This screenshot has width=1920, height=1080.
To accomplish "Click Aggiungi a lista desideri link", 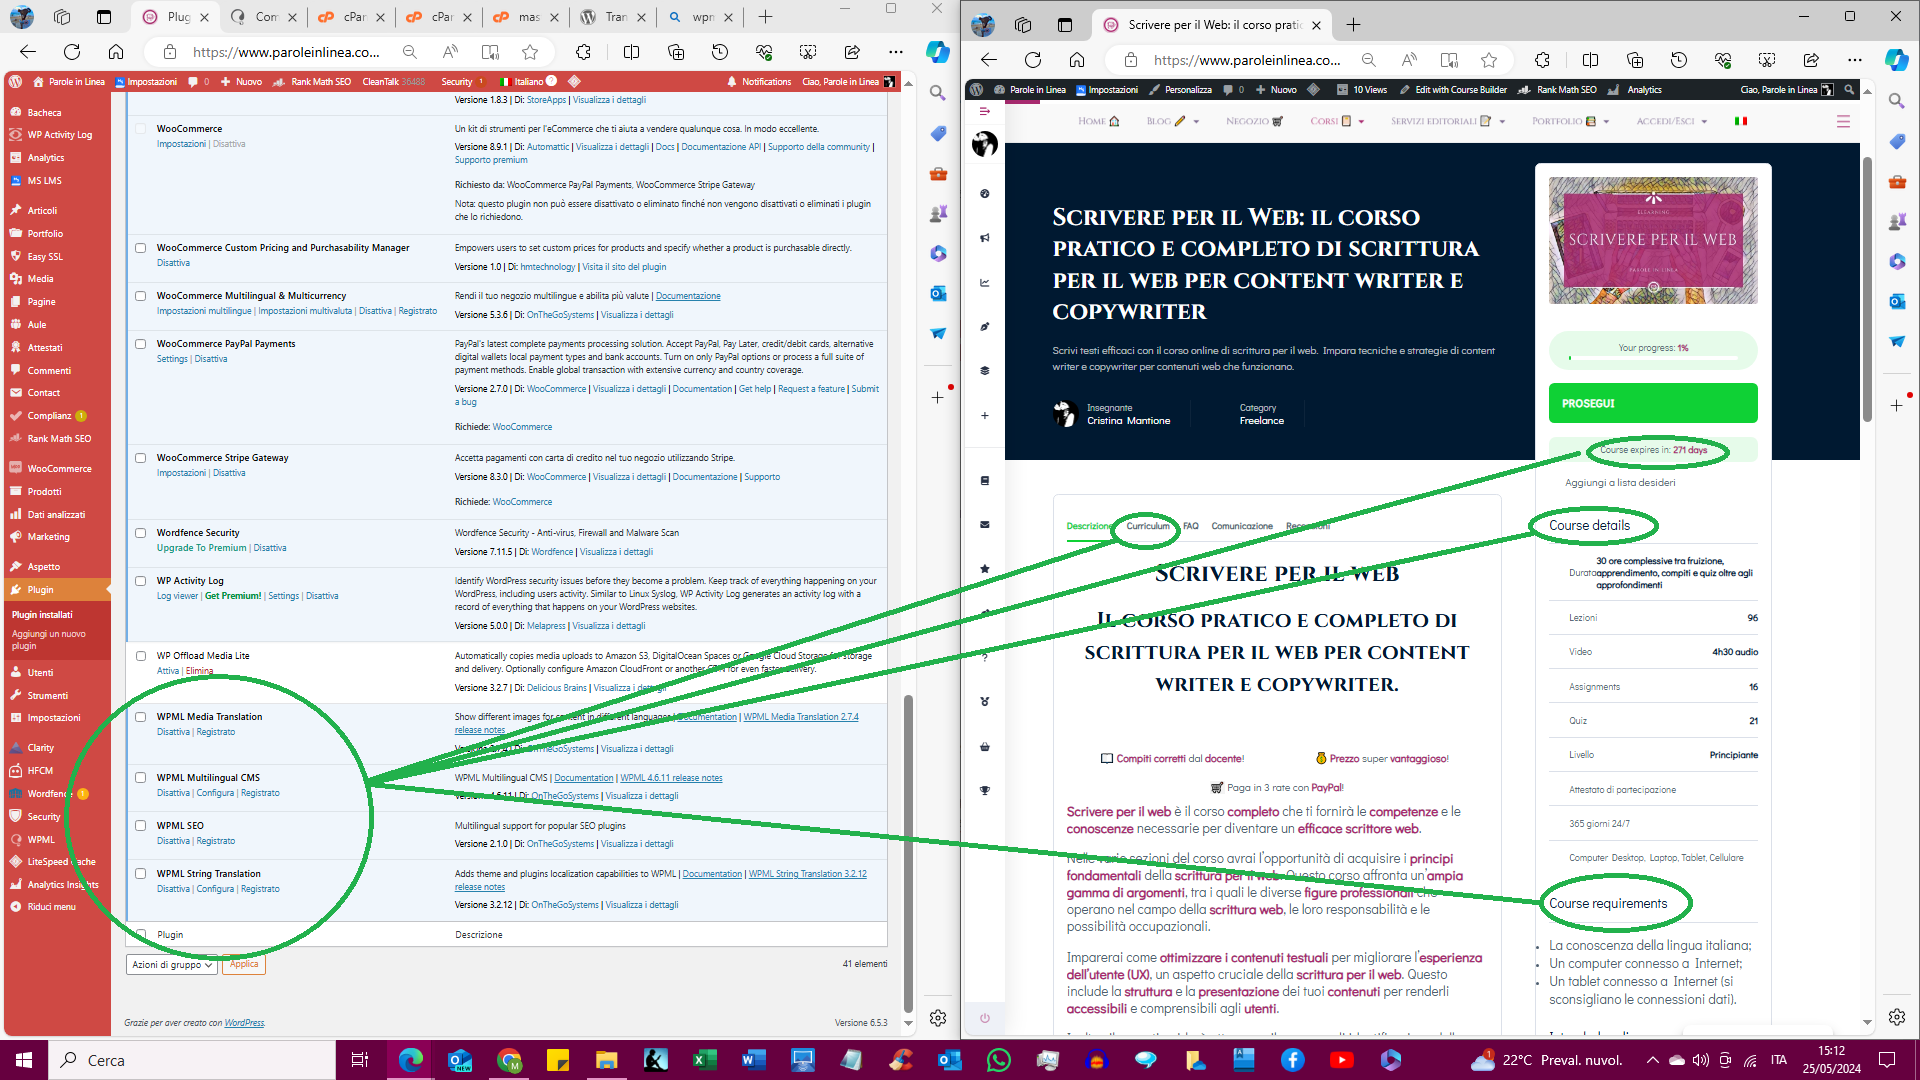I will click(1619, 483).
